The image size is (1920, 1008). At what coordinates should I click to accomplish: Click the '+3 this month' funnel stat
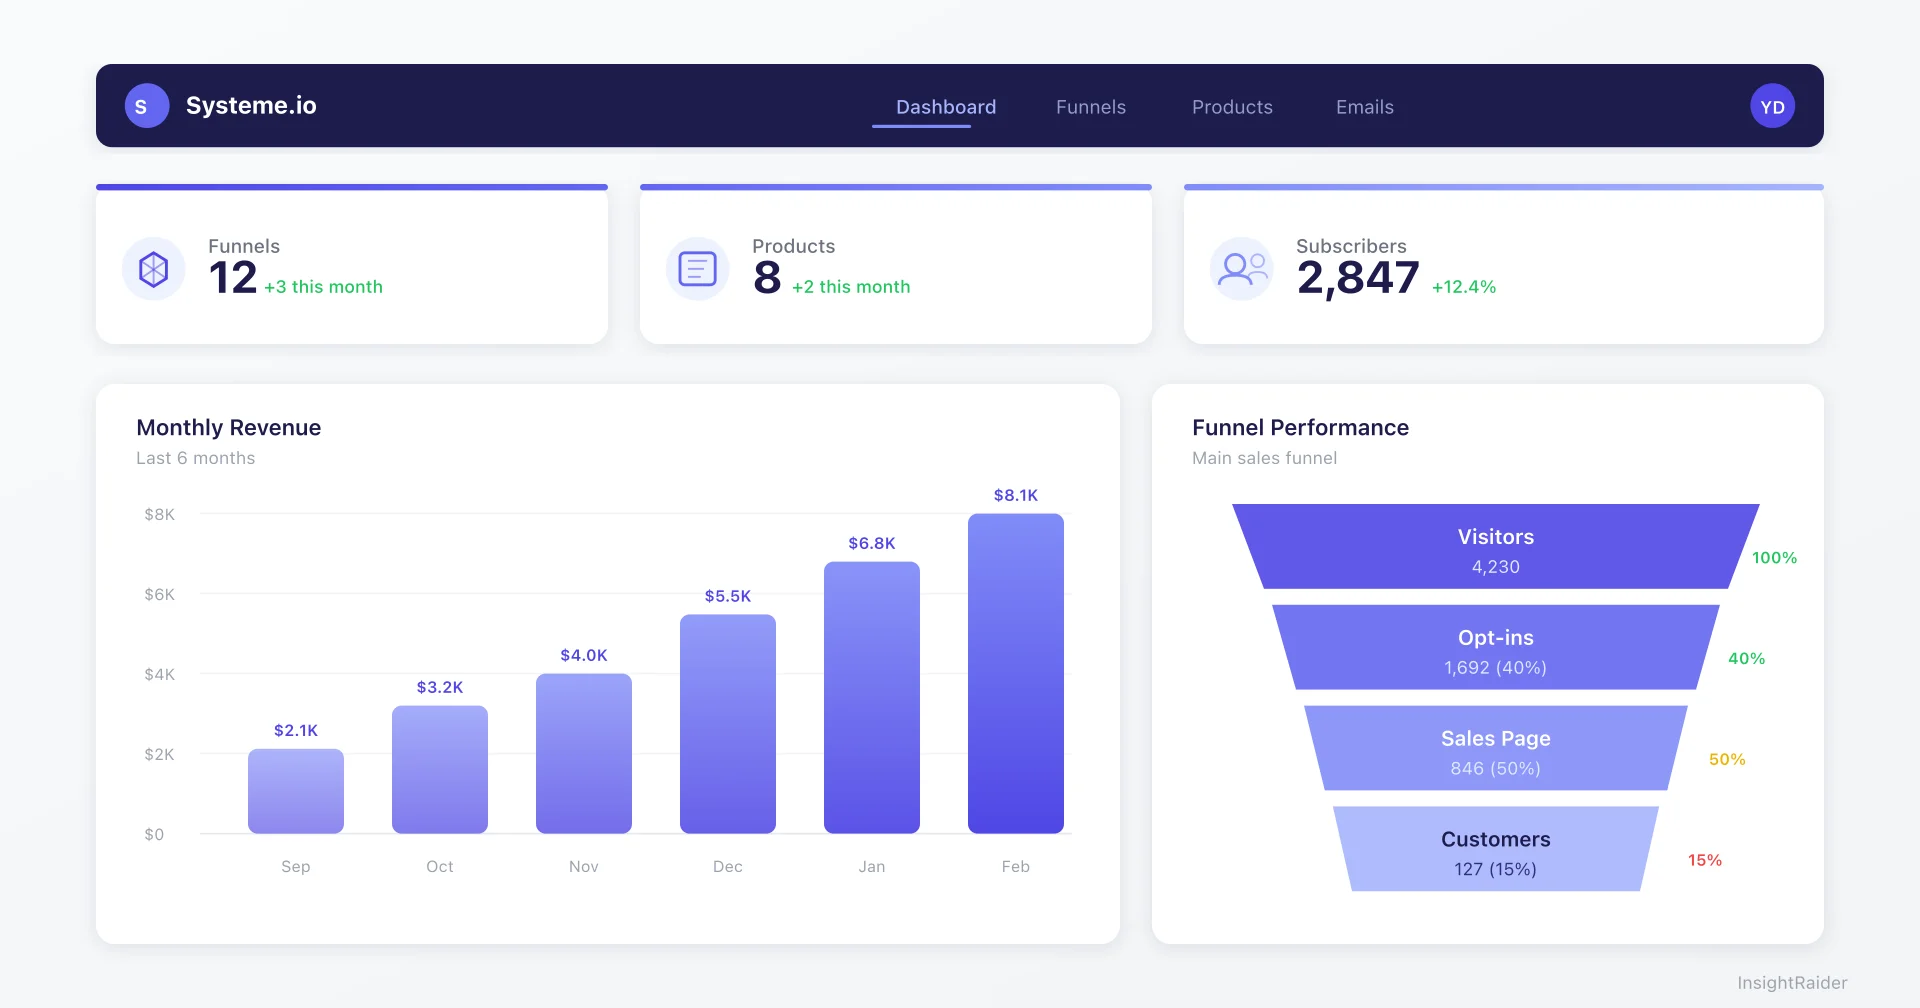click(x=323, y=287)
